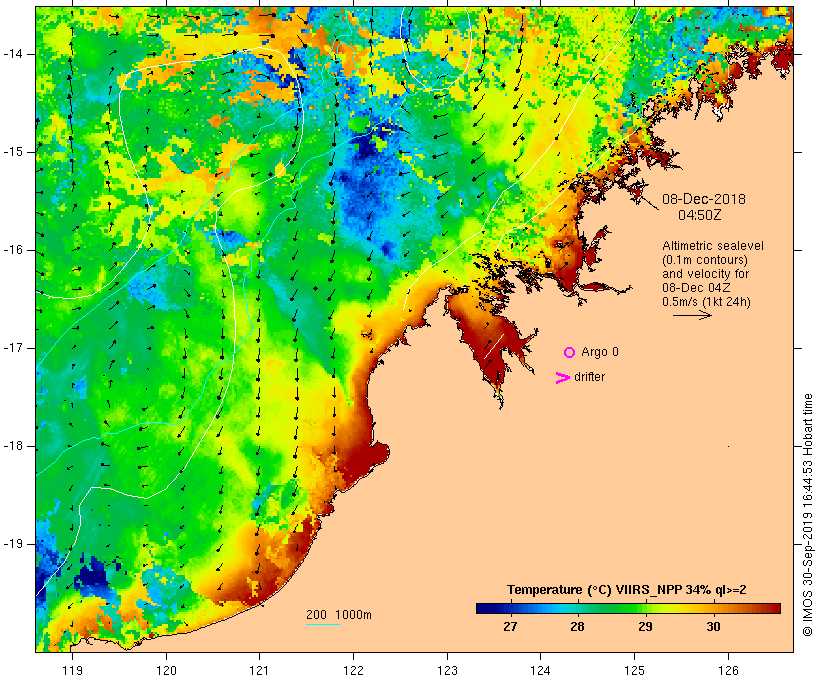
Task: Click the '0.5m/s (1kt 24h)' text
Action: 707,302
